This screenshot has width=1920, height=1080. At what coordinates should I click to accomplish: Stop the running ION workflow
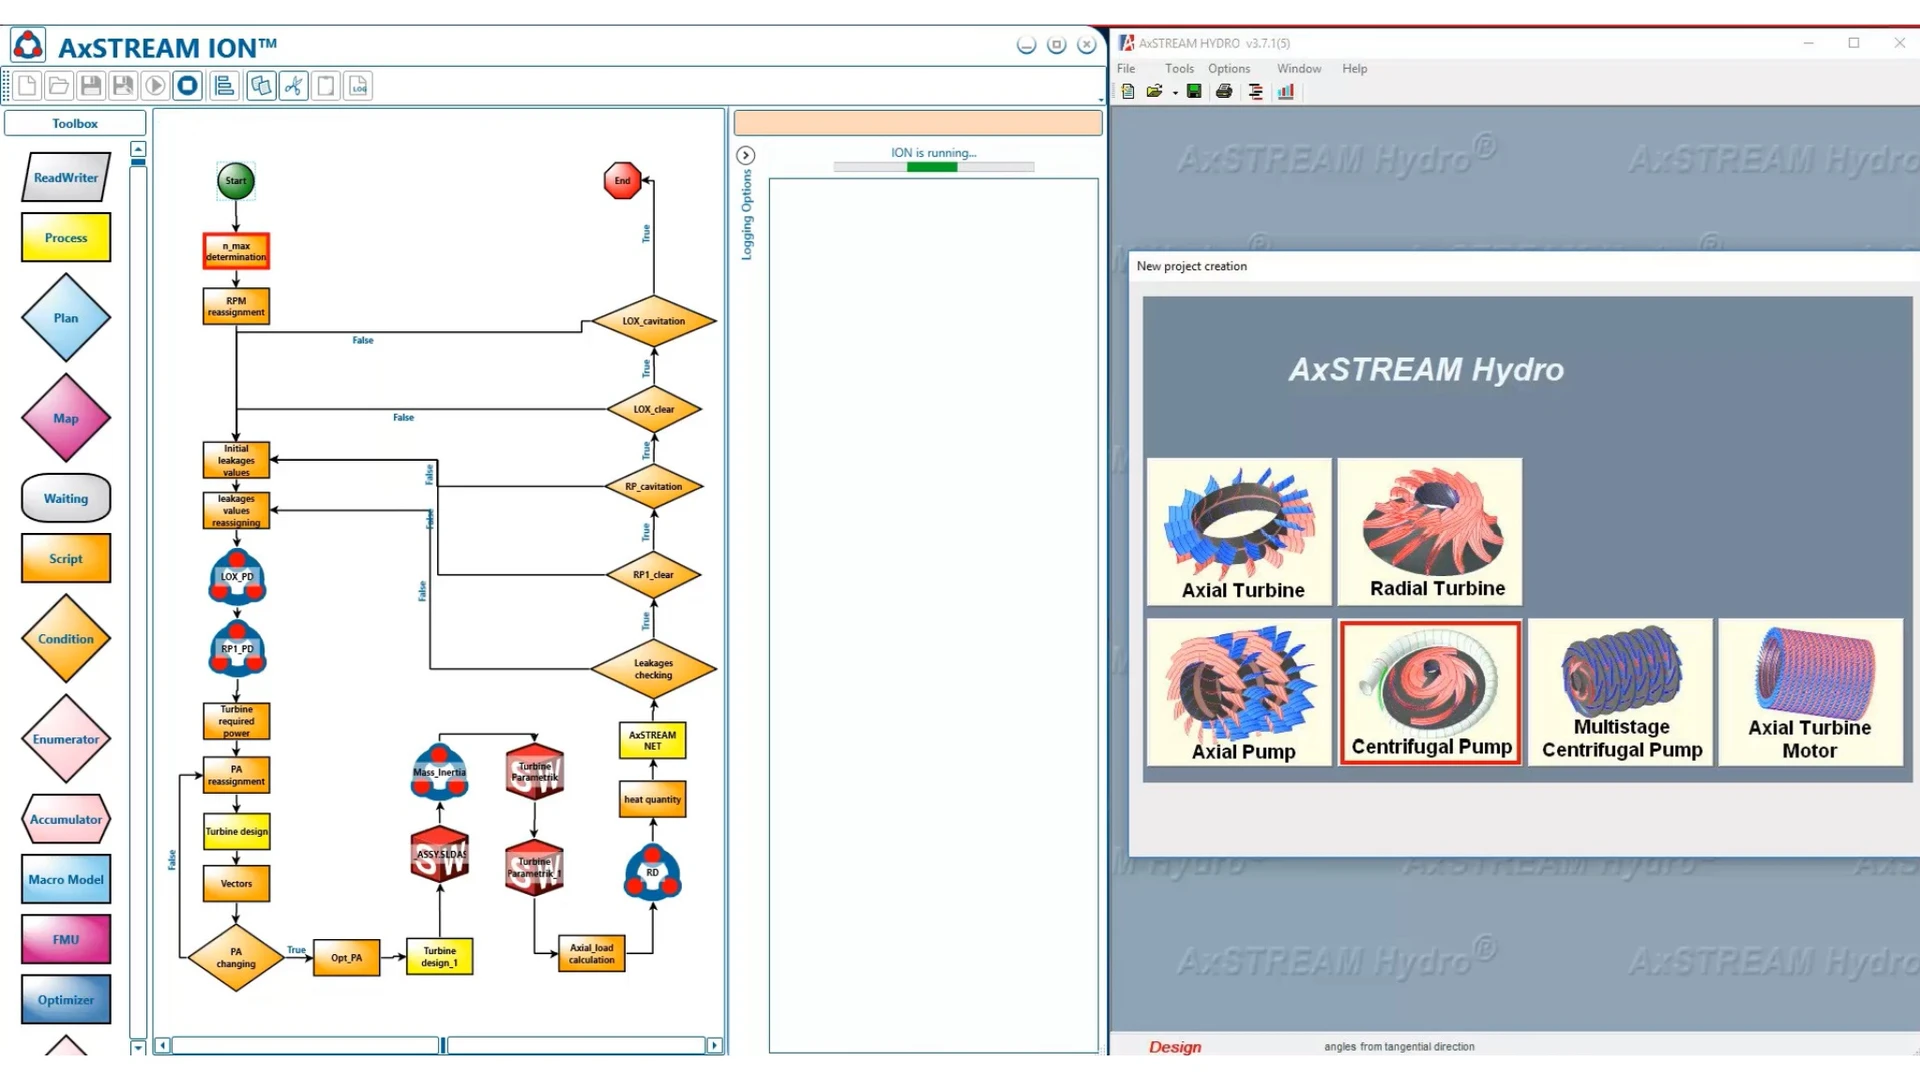[x=187, y=86]
